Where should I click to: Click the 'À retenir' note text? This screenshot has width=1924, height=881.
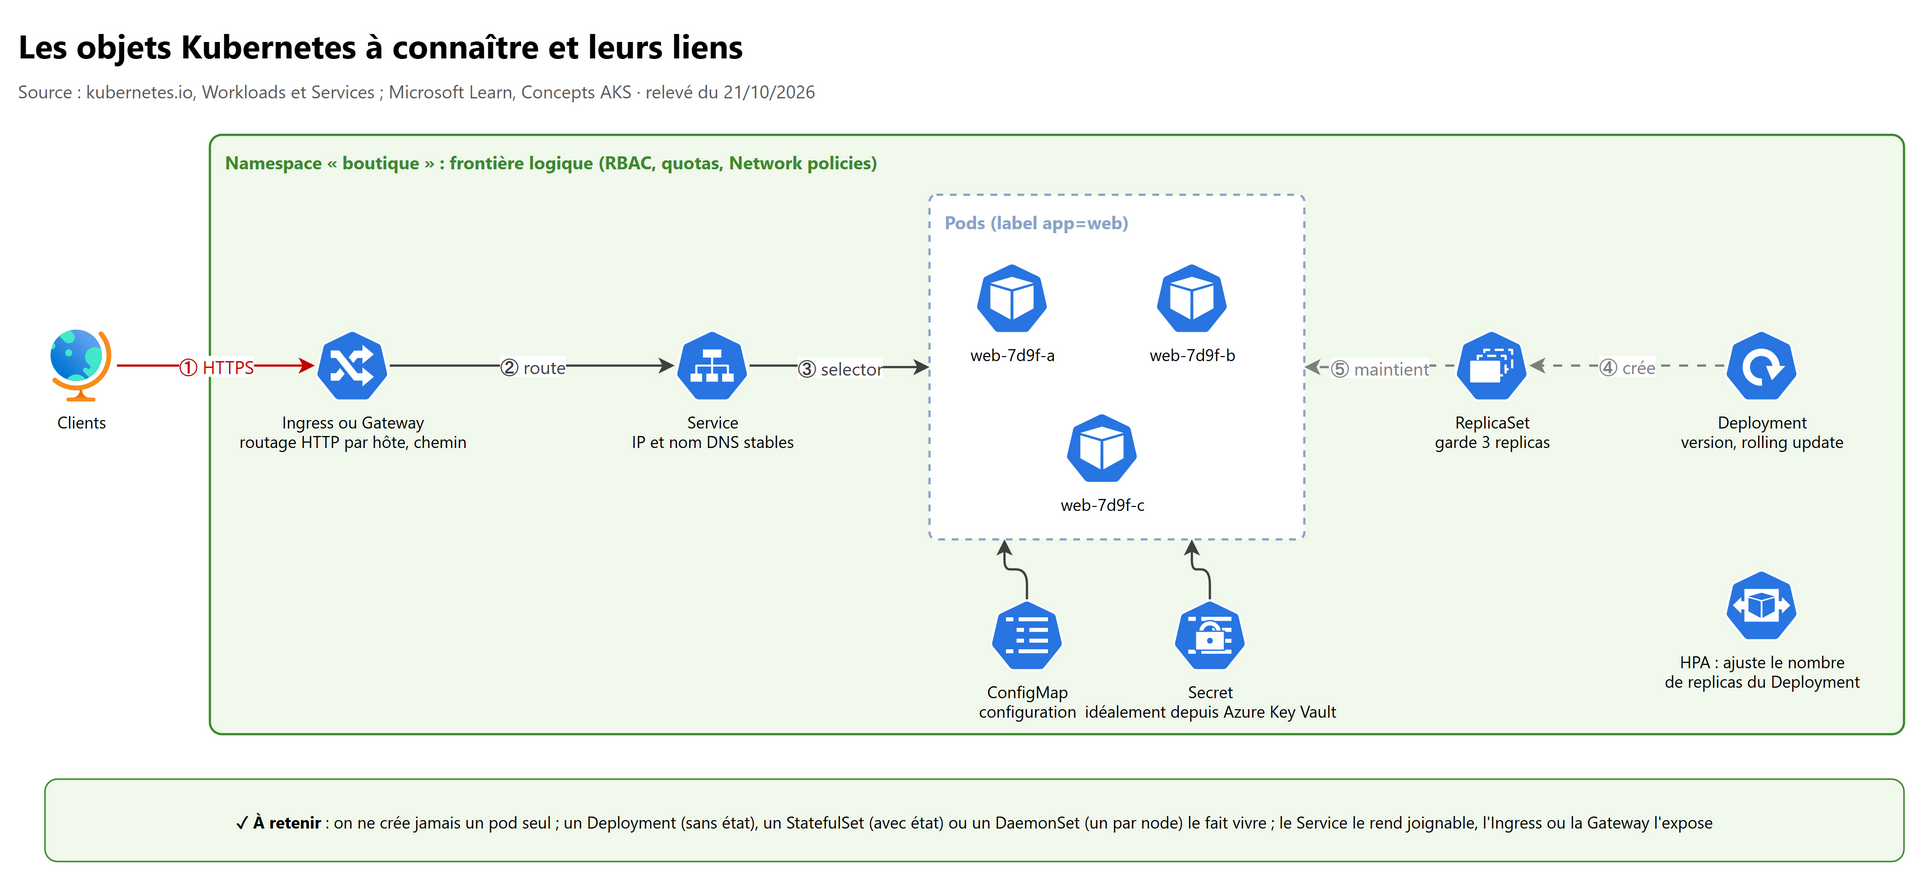[974, 823]
